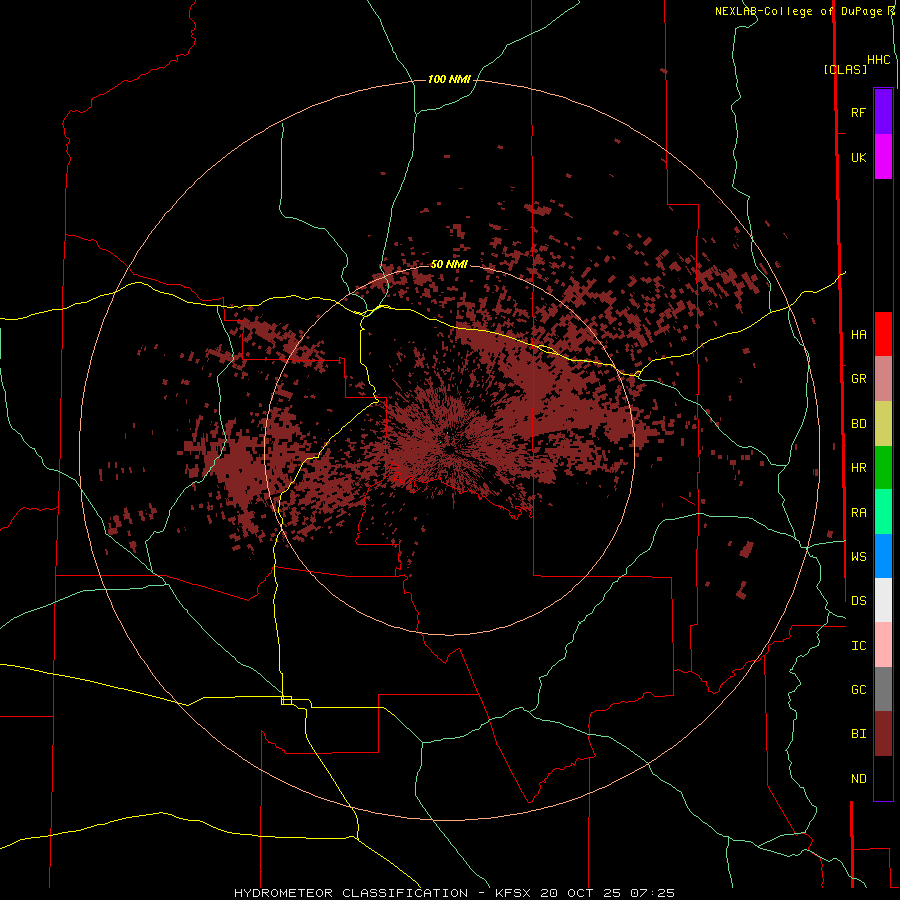
Task: Click the RF purple legend swatch
Action: point(883,112)
